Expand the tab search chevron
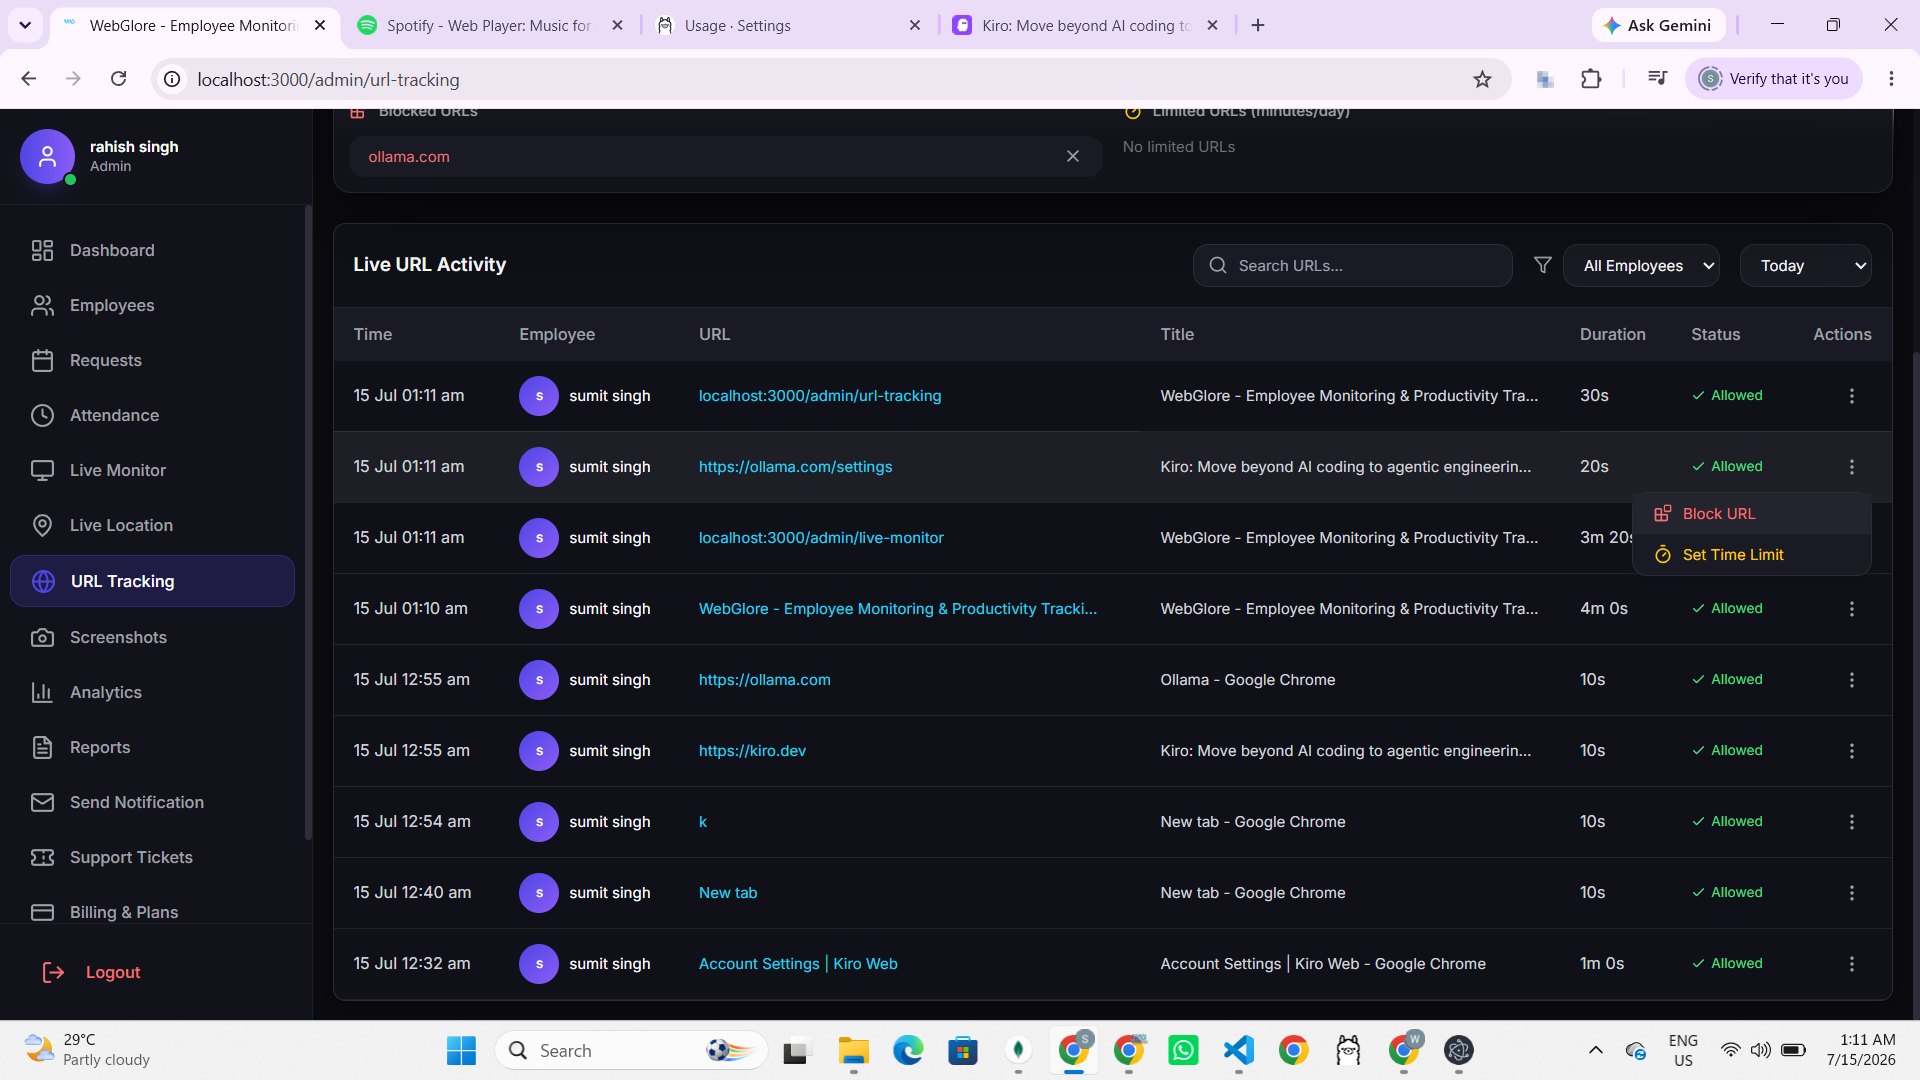The width and height of the screenshot is (1920, 1080). point(25,25)
